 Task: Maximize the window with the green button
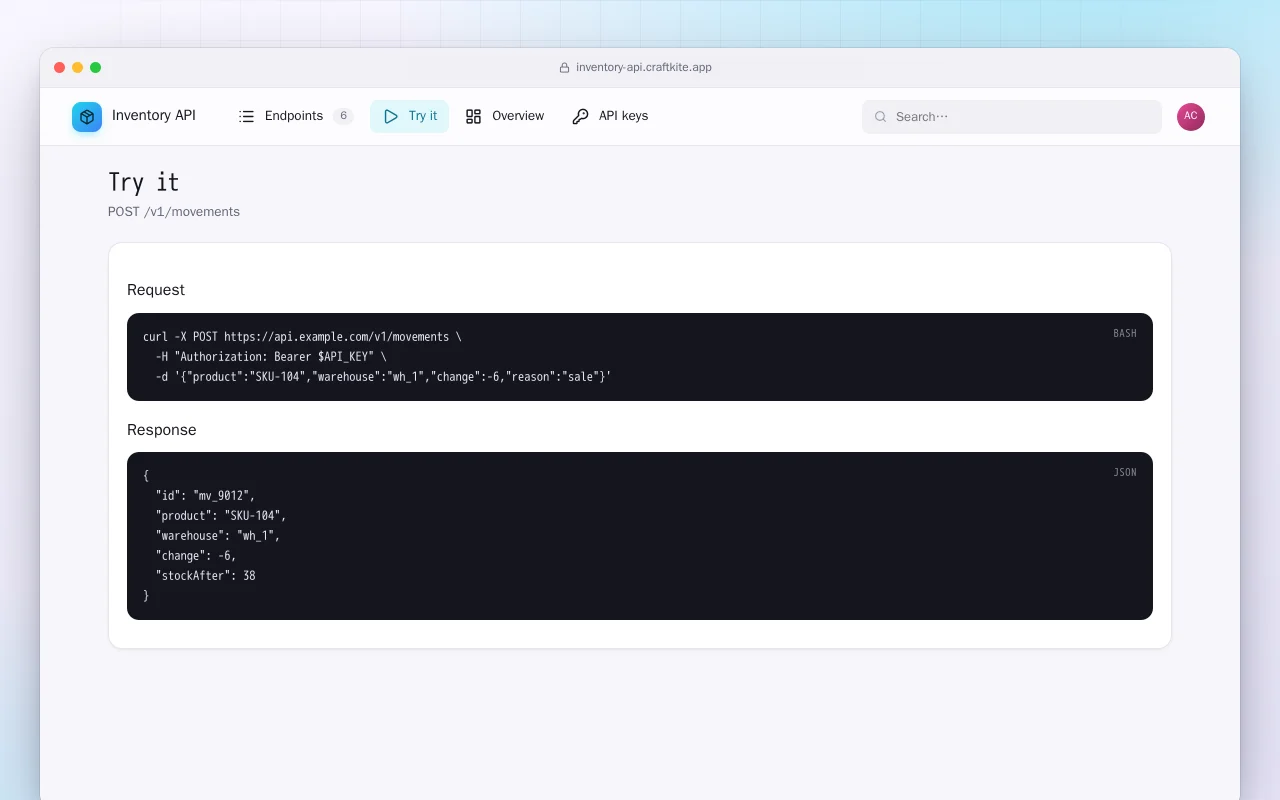click(96, 68)
